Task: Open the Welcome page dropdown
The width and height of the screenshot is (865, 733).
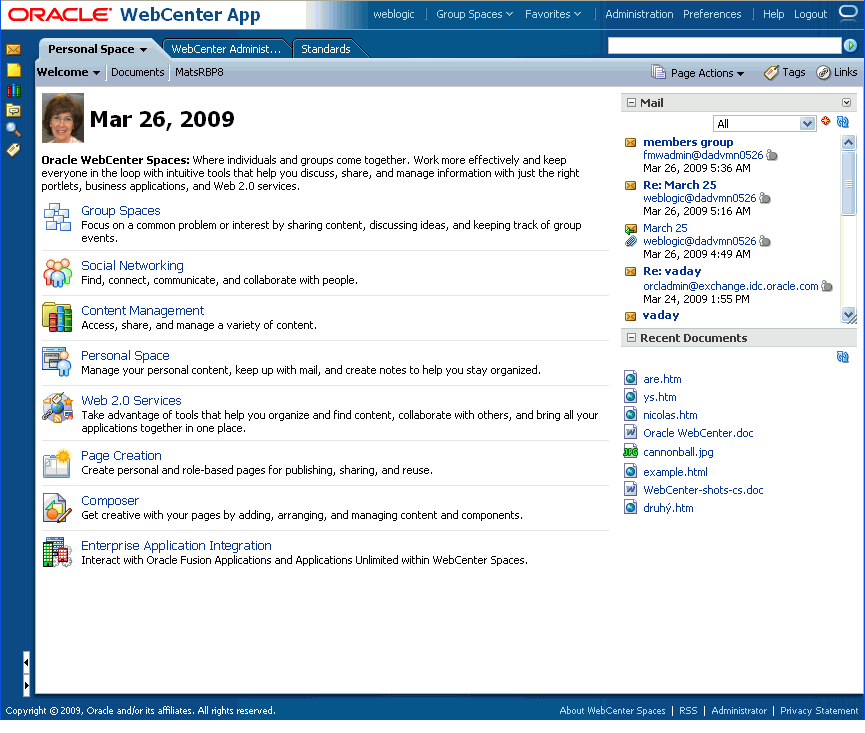Action: click(96, 73)
